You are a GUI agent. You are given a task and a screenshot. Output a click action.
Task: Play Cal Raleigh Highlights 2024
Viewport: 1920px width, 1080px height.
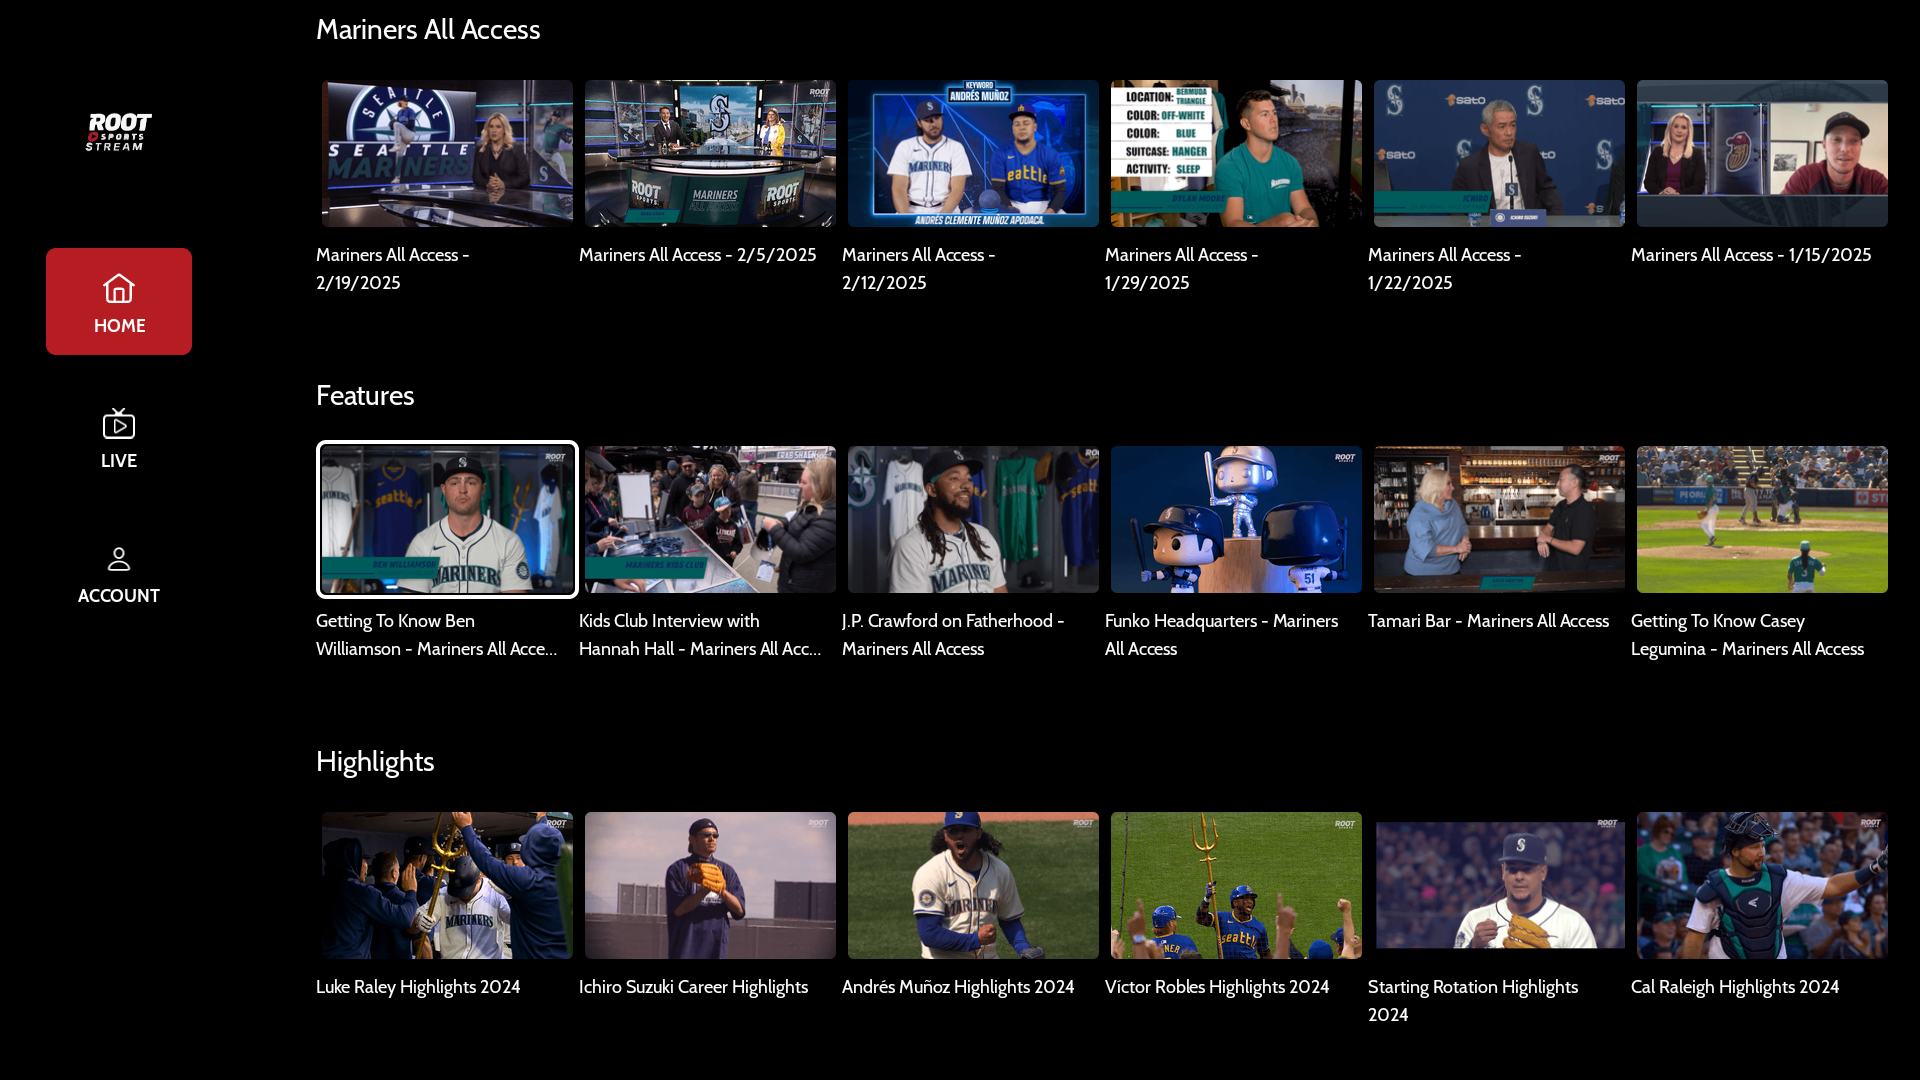pyautogui.click(x=1762, y=885)
